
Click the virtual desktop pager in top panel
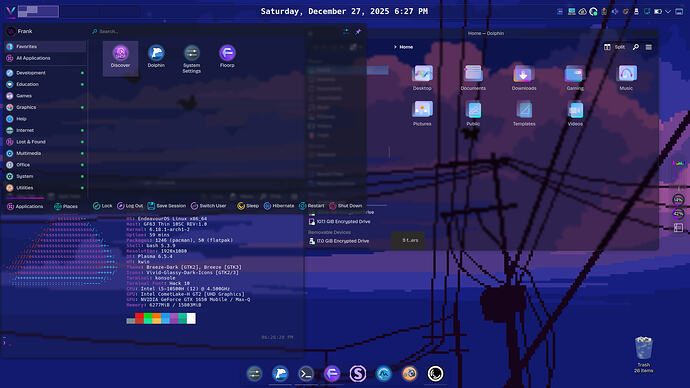(38, 11)
